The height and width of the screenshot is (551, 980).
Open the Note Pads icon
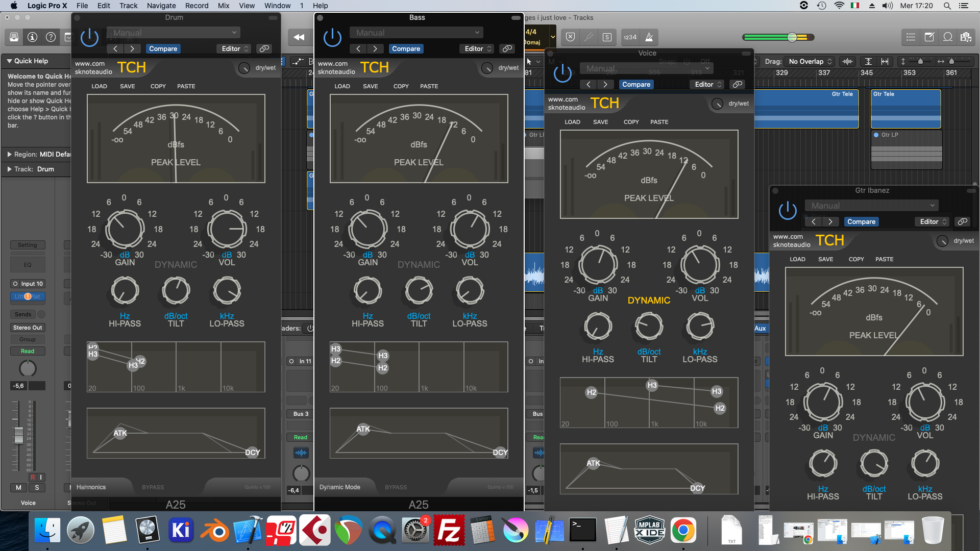pyautogui.click(x=929, y=37)
